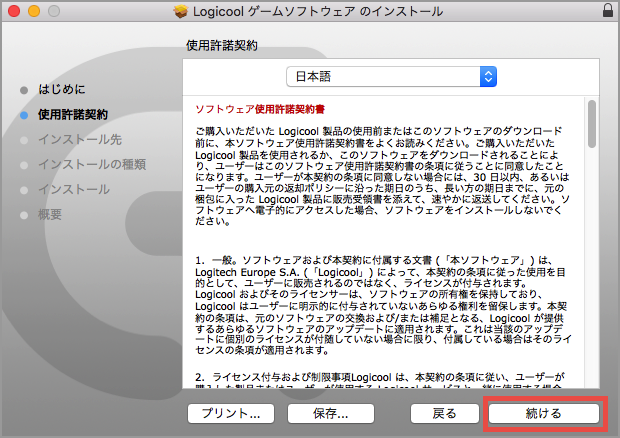Select the インストール先 step in the sidebar

[x=80, y=140]
